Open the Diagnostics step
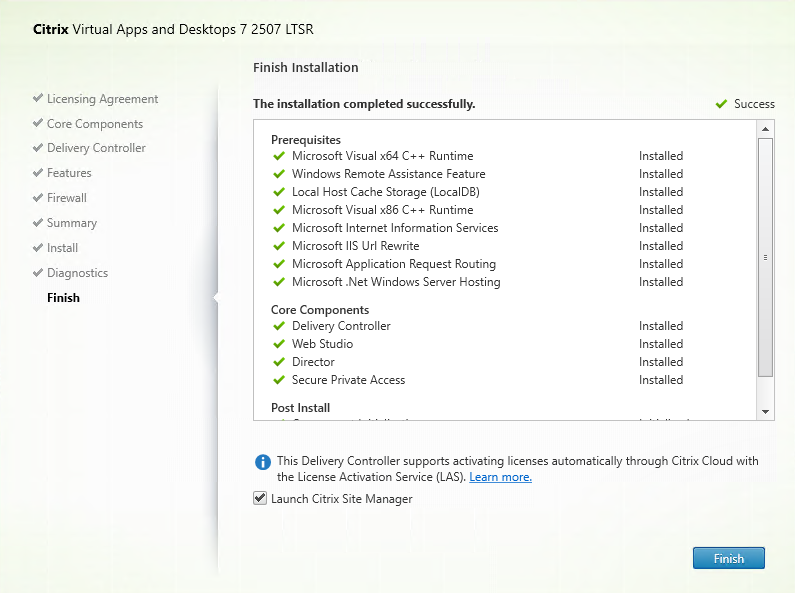This screenshot has width=795, height=593. click(x=77, y=273)
